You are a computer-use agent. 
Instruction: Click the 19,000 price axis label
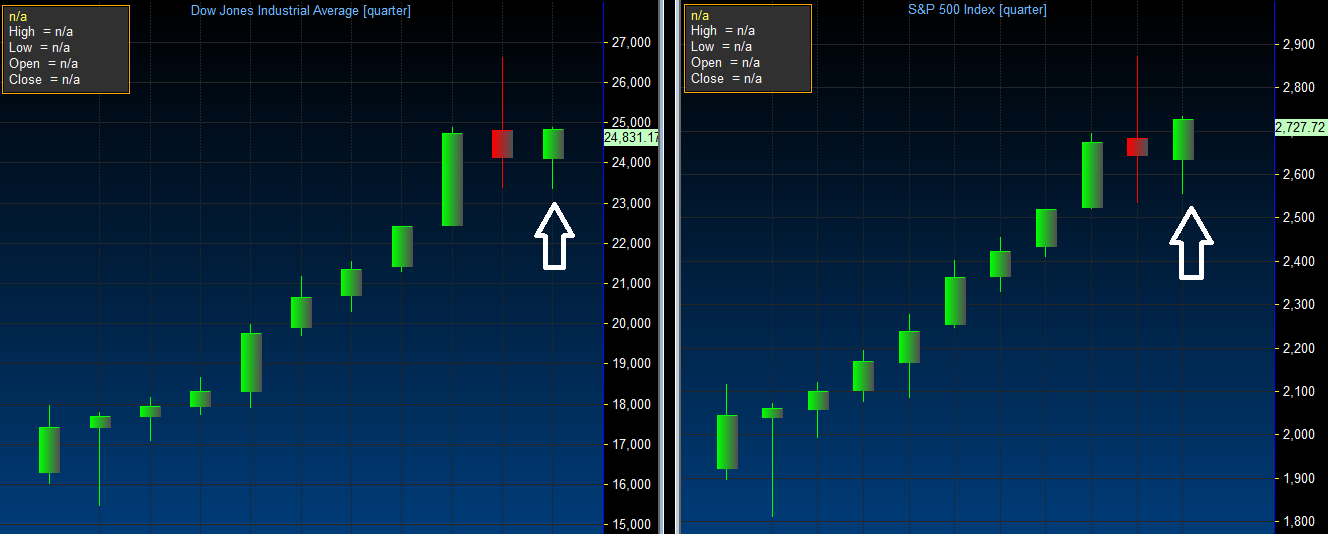(x=631, y=364)
